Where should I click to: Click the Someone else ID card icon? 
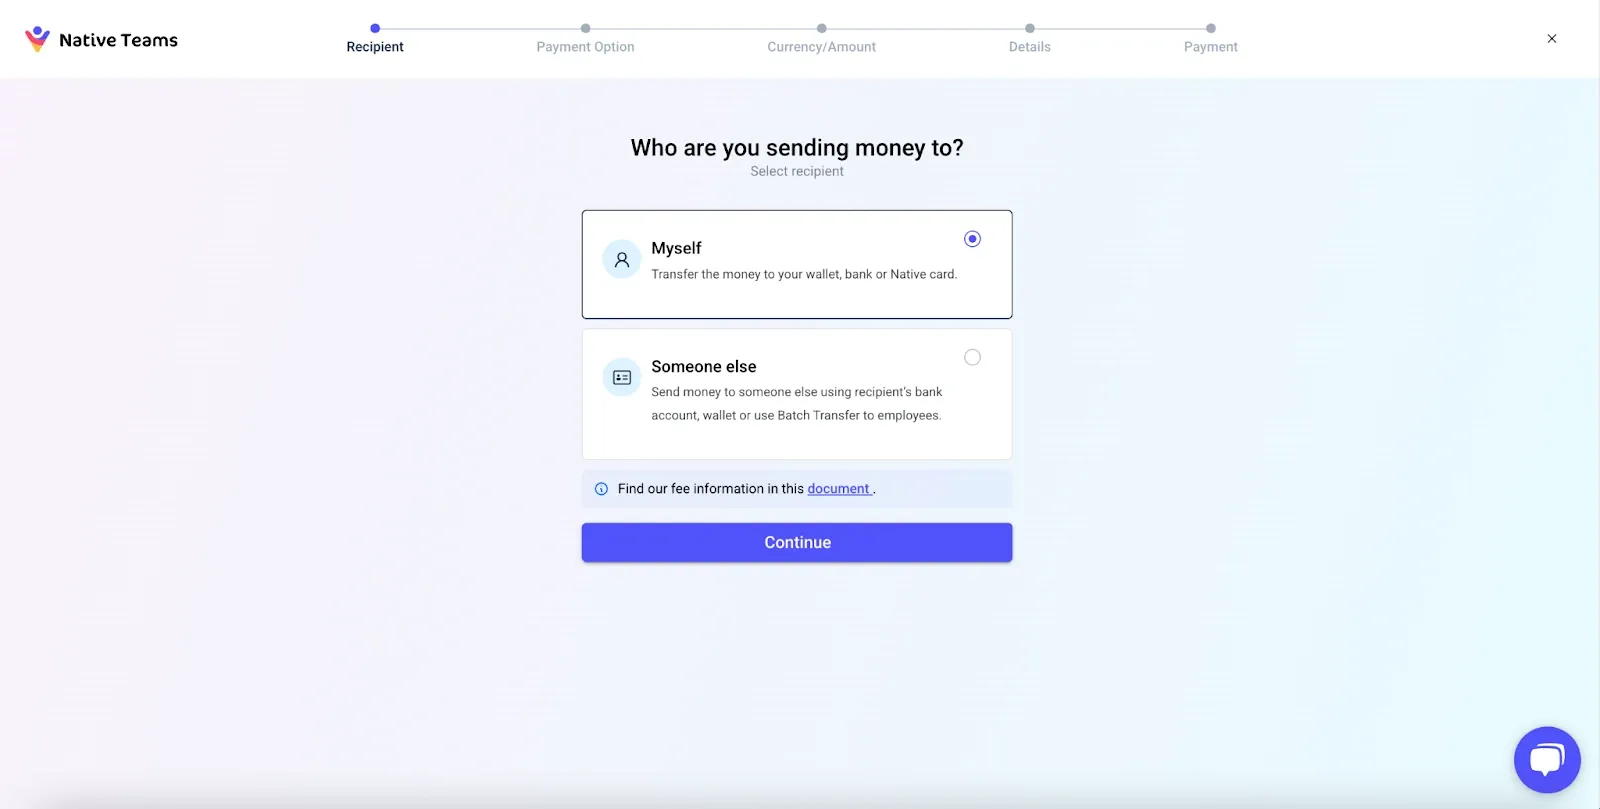[x=622, y=378]
